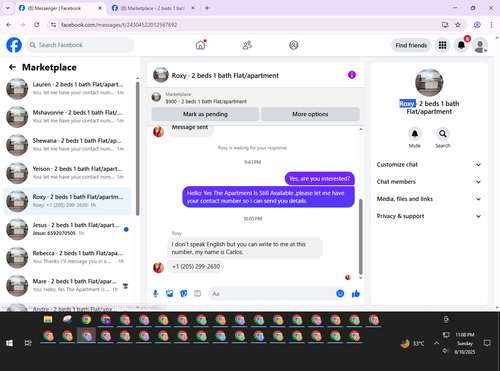Open Rebecca's apartment conversation

pyautogui.click(x=67, y=257)
